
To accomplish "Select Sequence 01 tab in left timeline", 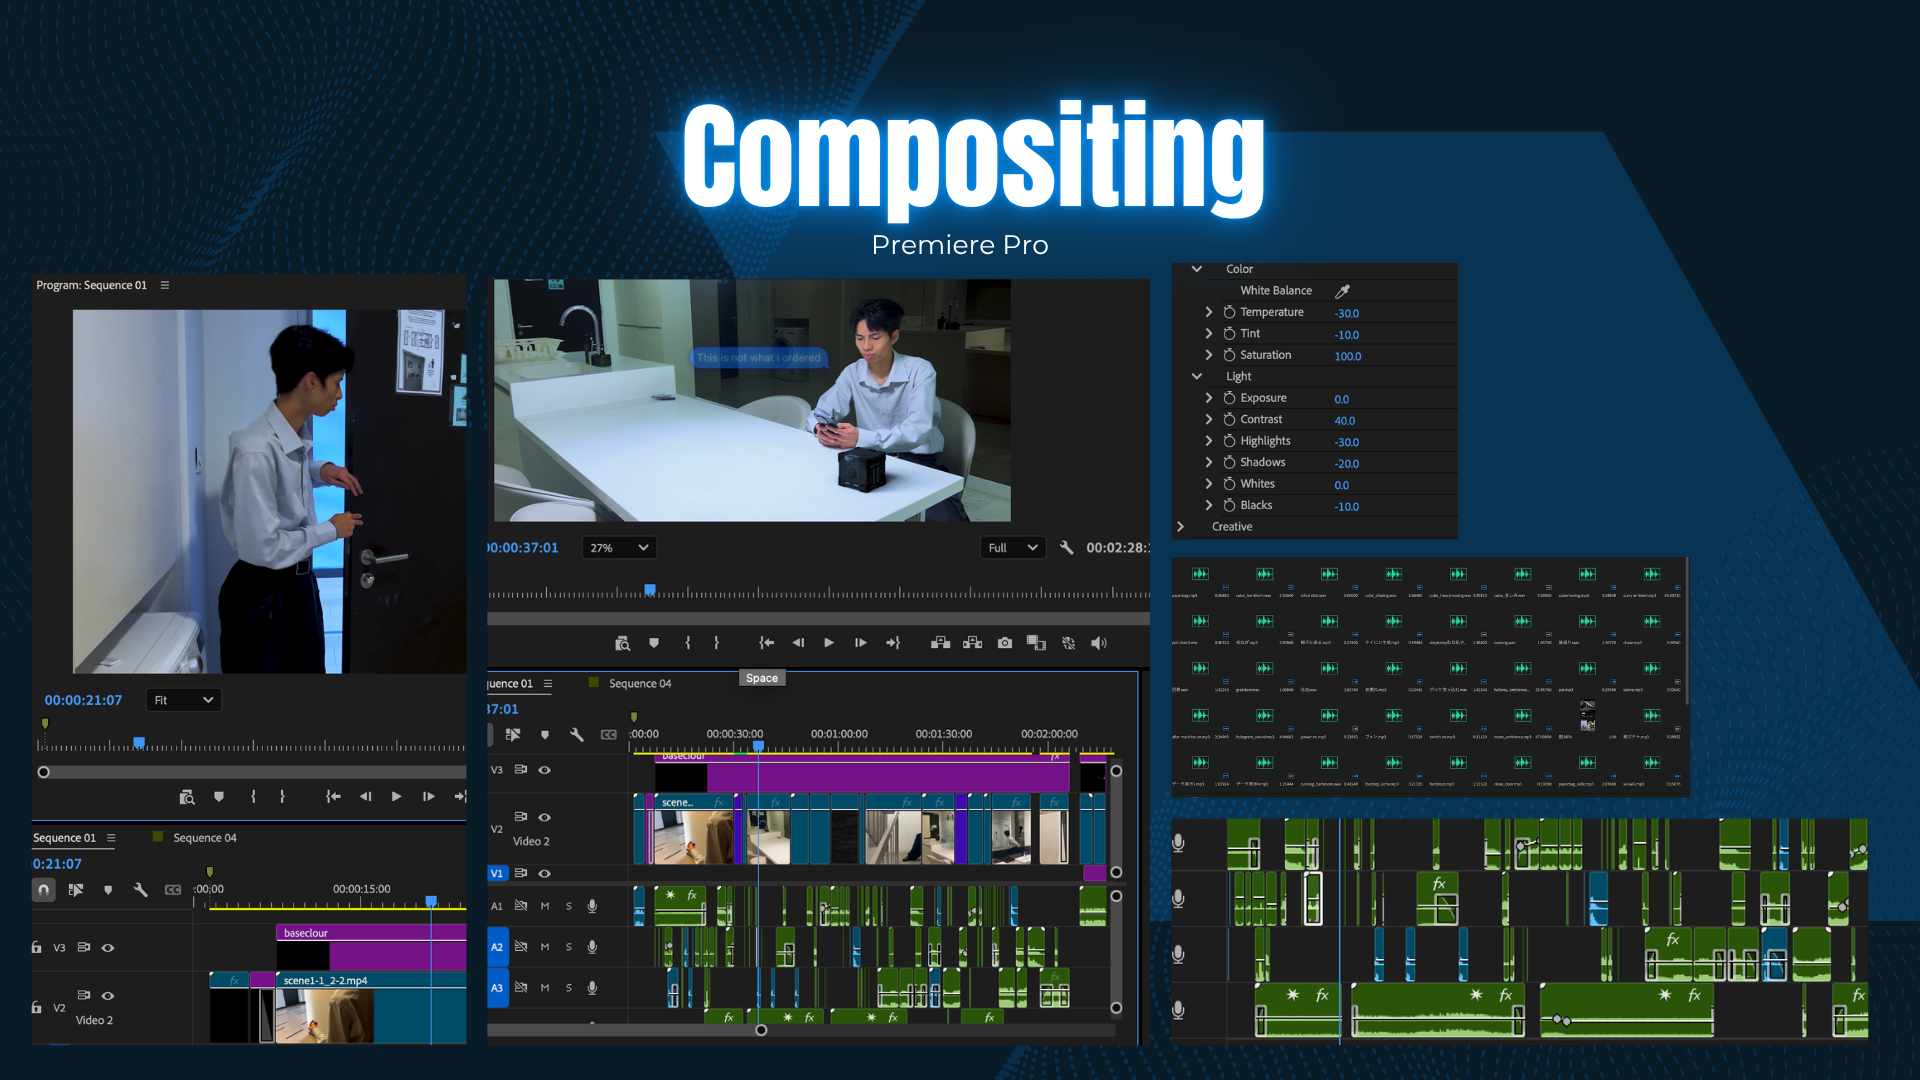I will point(64,838).
